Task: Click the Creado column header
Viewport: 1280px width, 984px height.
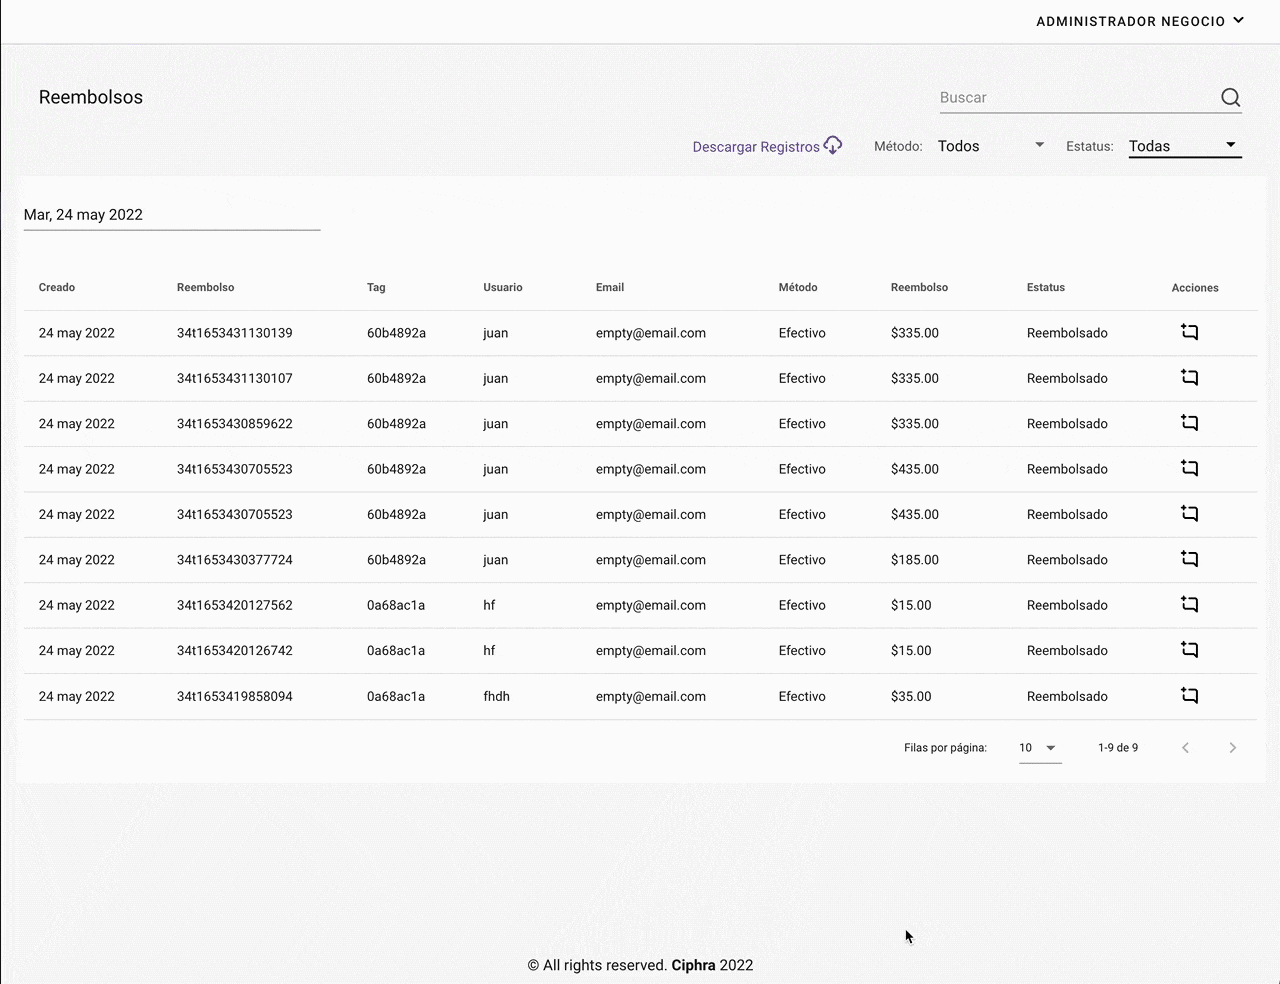Action: coord(57,287)
